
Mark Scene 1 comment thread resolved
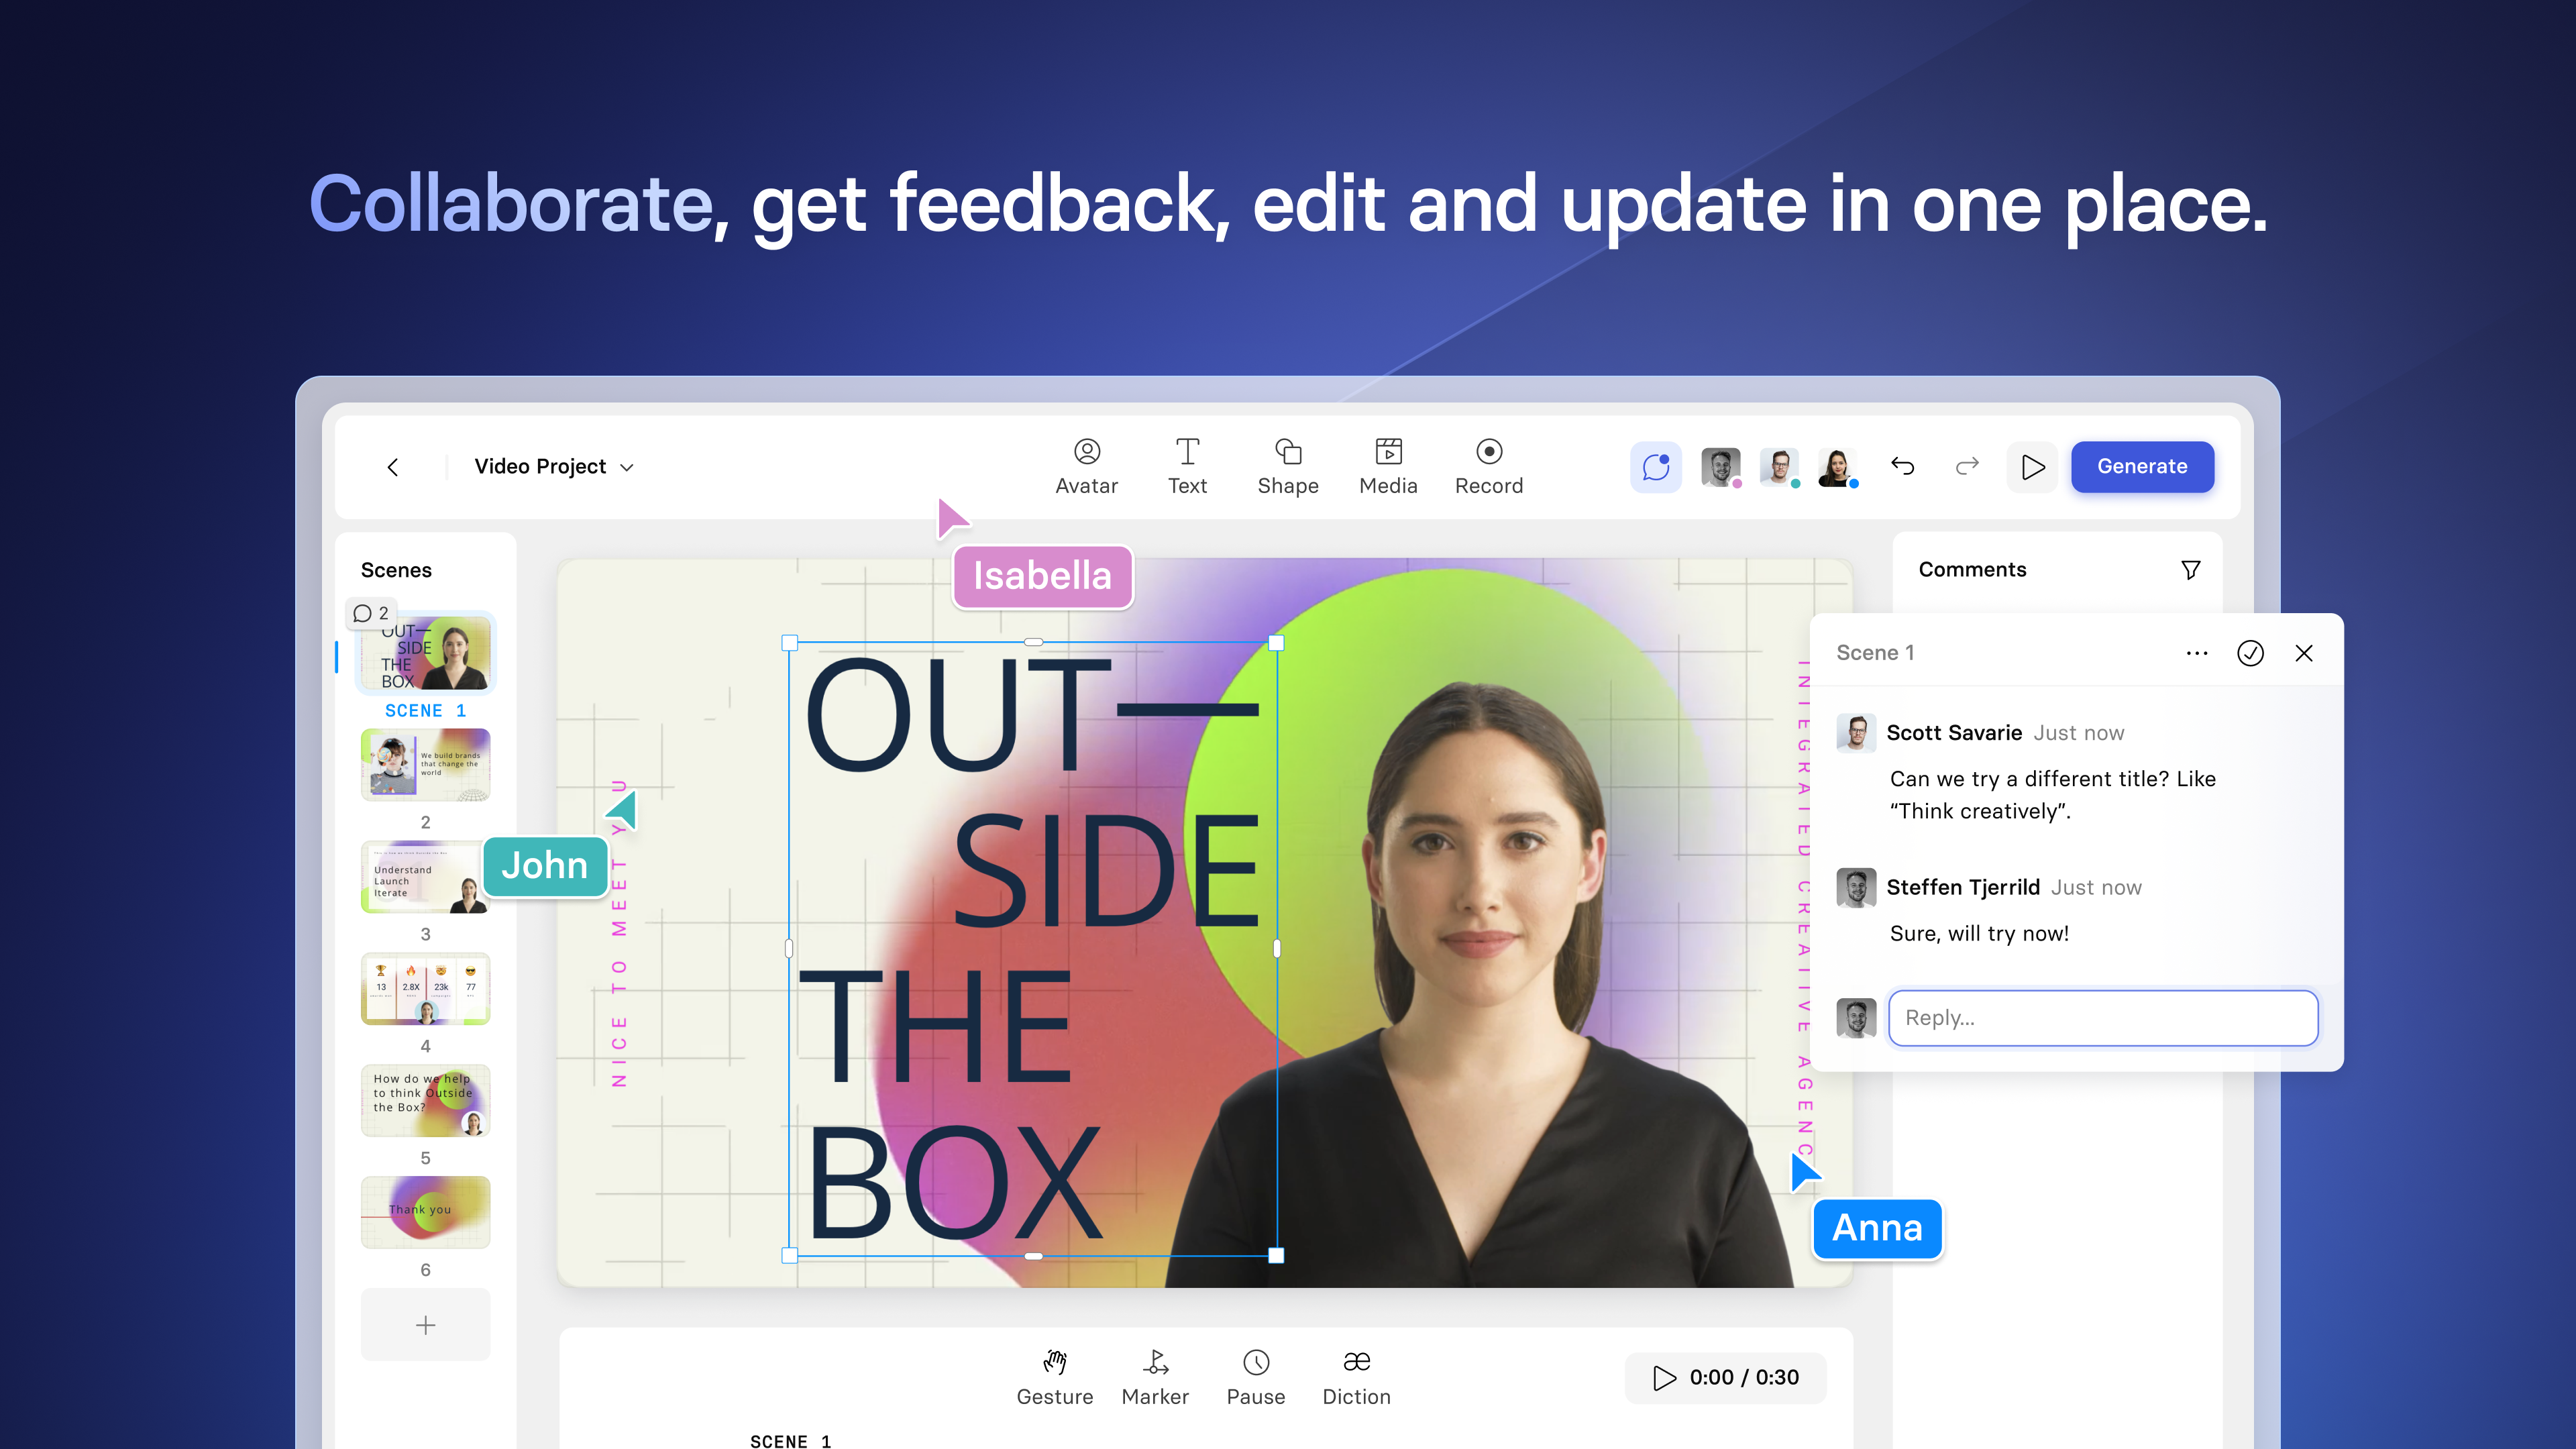(2250, 653)
